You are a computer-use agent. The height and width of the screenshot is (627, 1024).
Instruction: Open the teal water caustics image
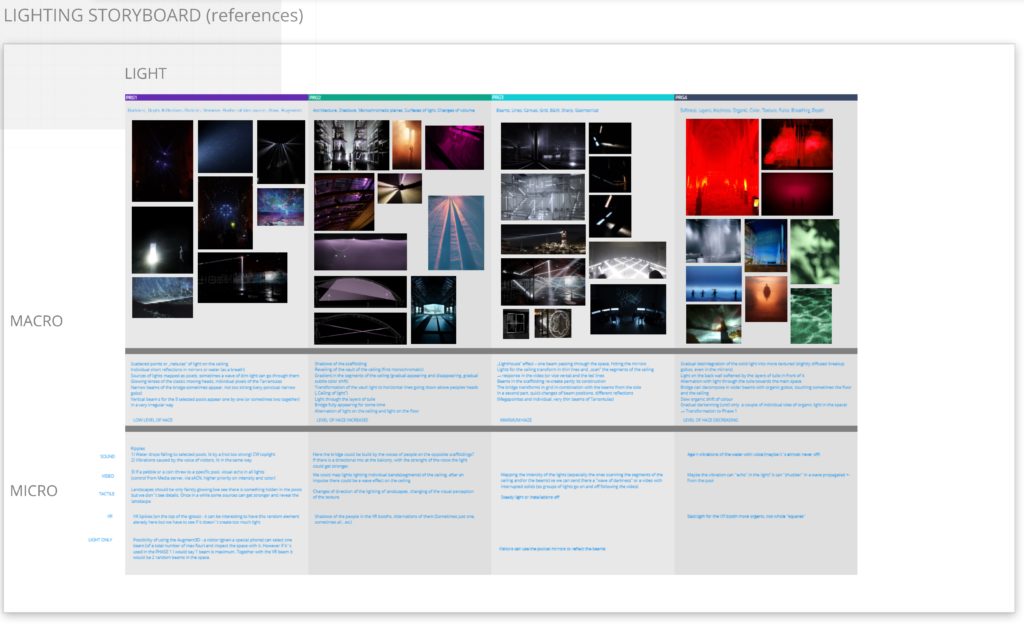click(811, 316)
